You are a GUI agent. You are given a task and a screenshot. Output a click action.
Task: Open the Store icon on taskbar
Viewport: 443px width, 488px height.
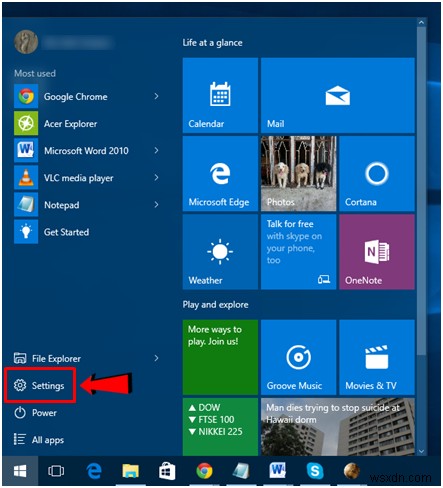[167, 471]
